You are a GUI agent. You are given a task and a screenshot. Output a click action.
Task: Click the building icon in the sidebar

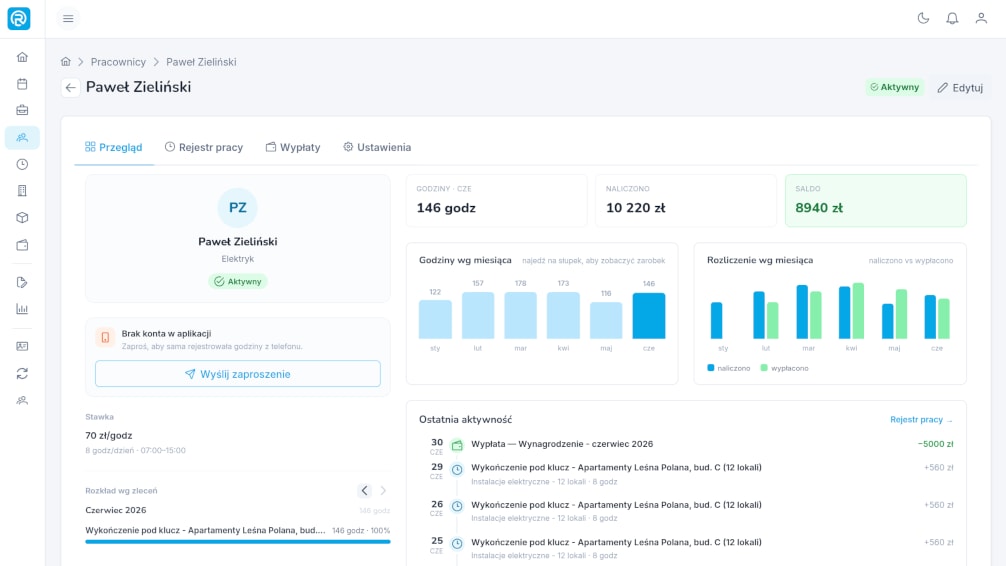[x=22, y=191]
